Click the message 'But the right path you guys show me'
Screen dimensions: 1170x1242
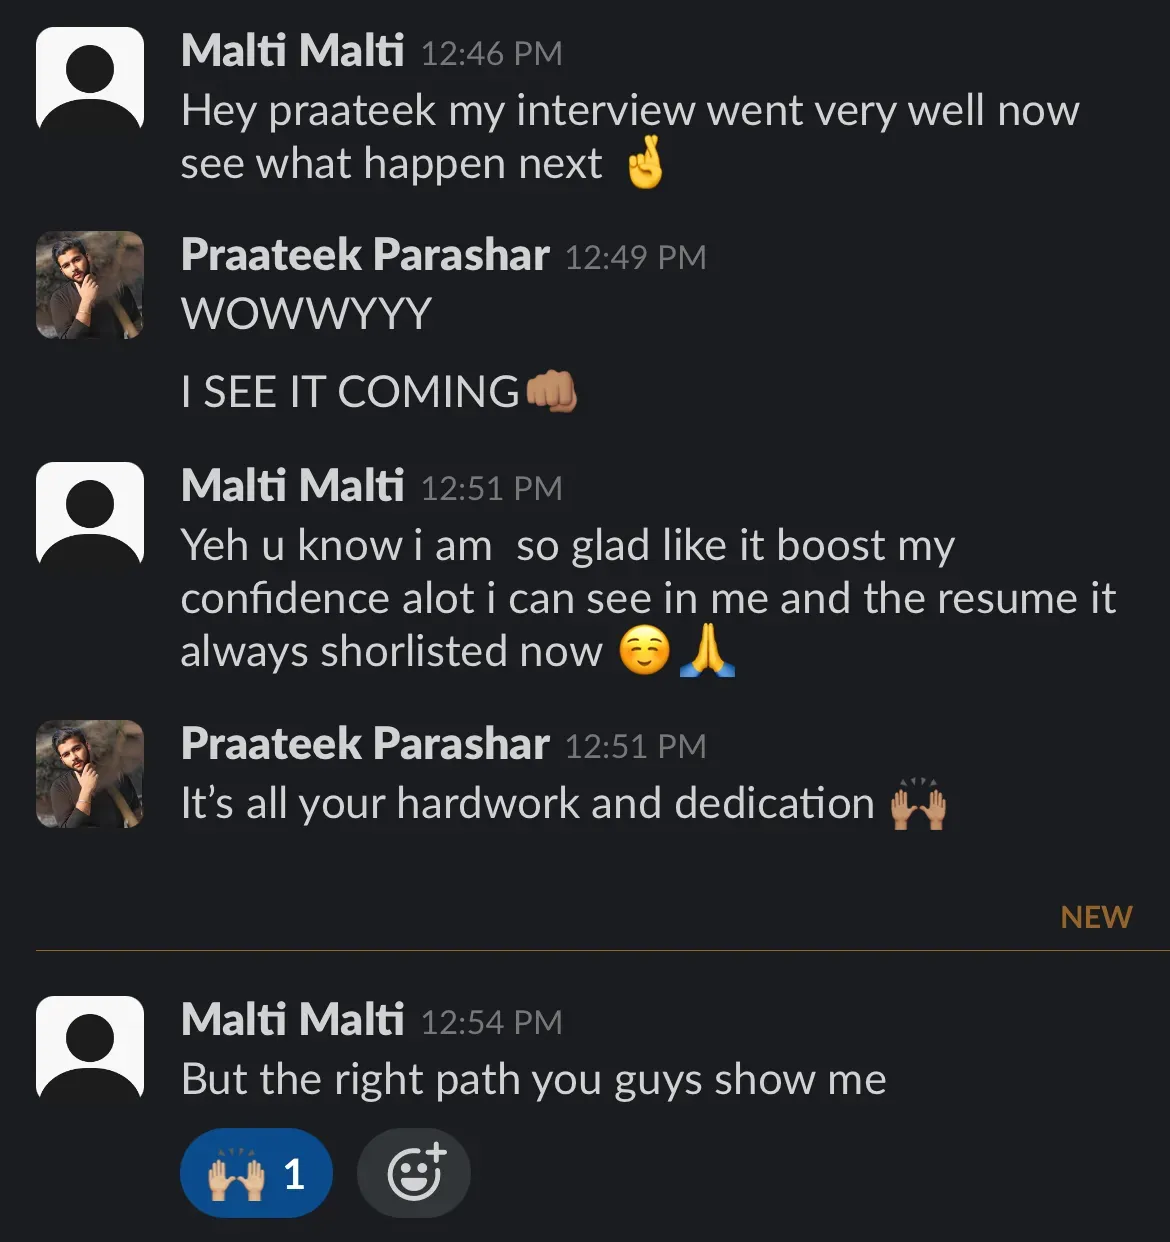[534, 1080]
